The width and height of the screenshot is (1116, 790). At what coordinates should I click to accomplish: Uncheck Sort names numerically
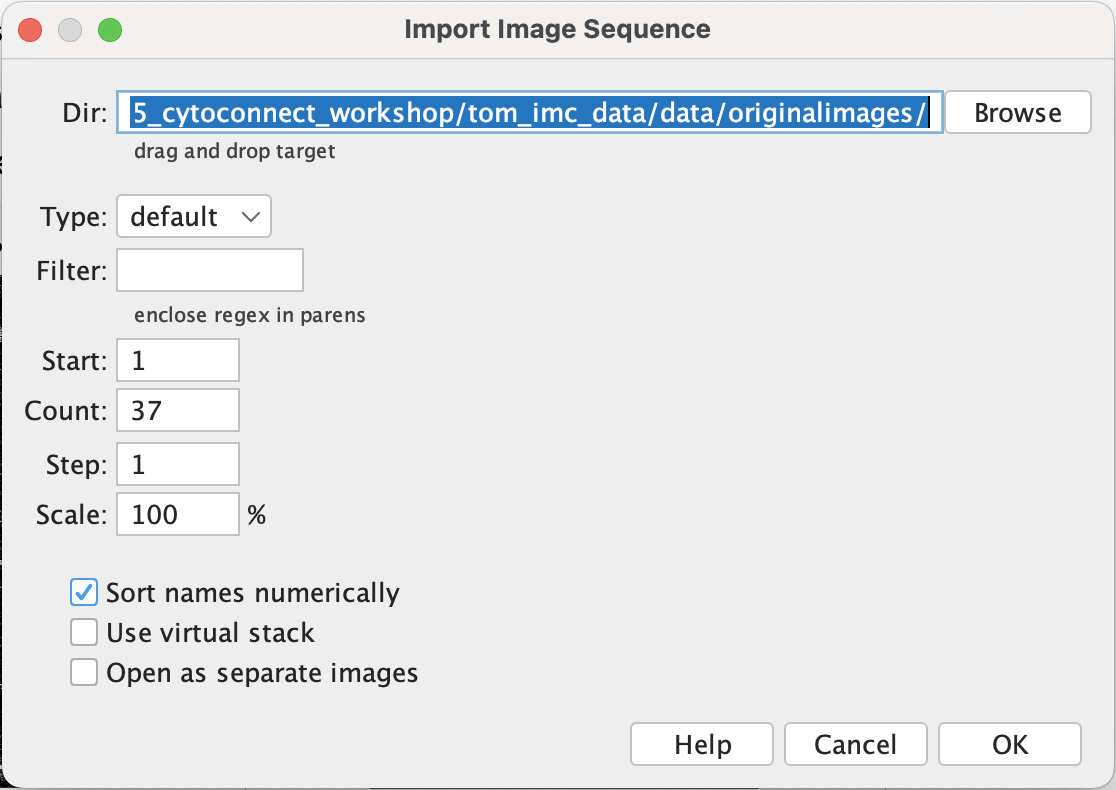point(83,593)
